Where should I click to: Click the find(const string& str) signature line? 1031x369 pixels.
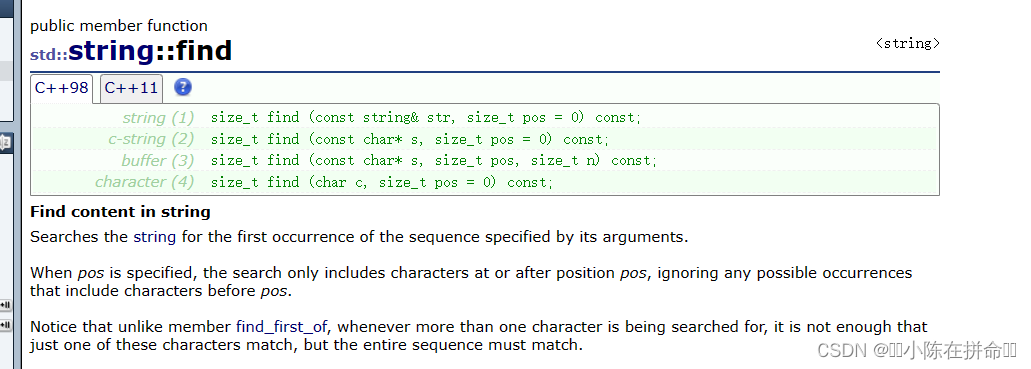(425, 118)
